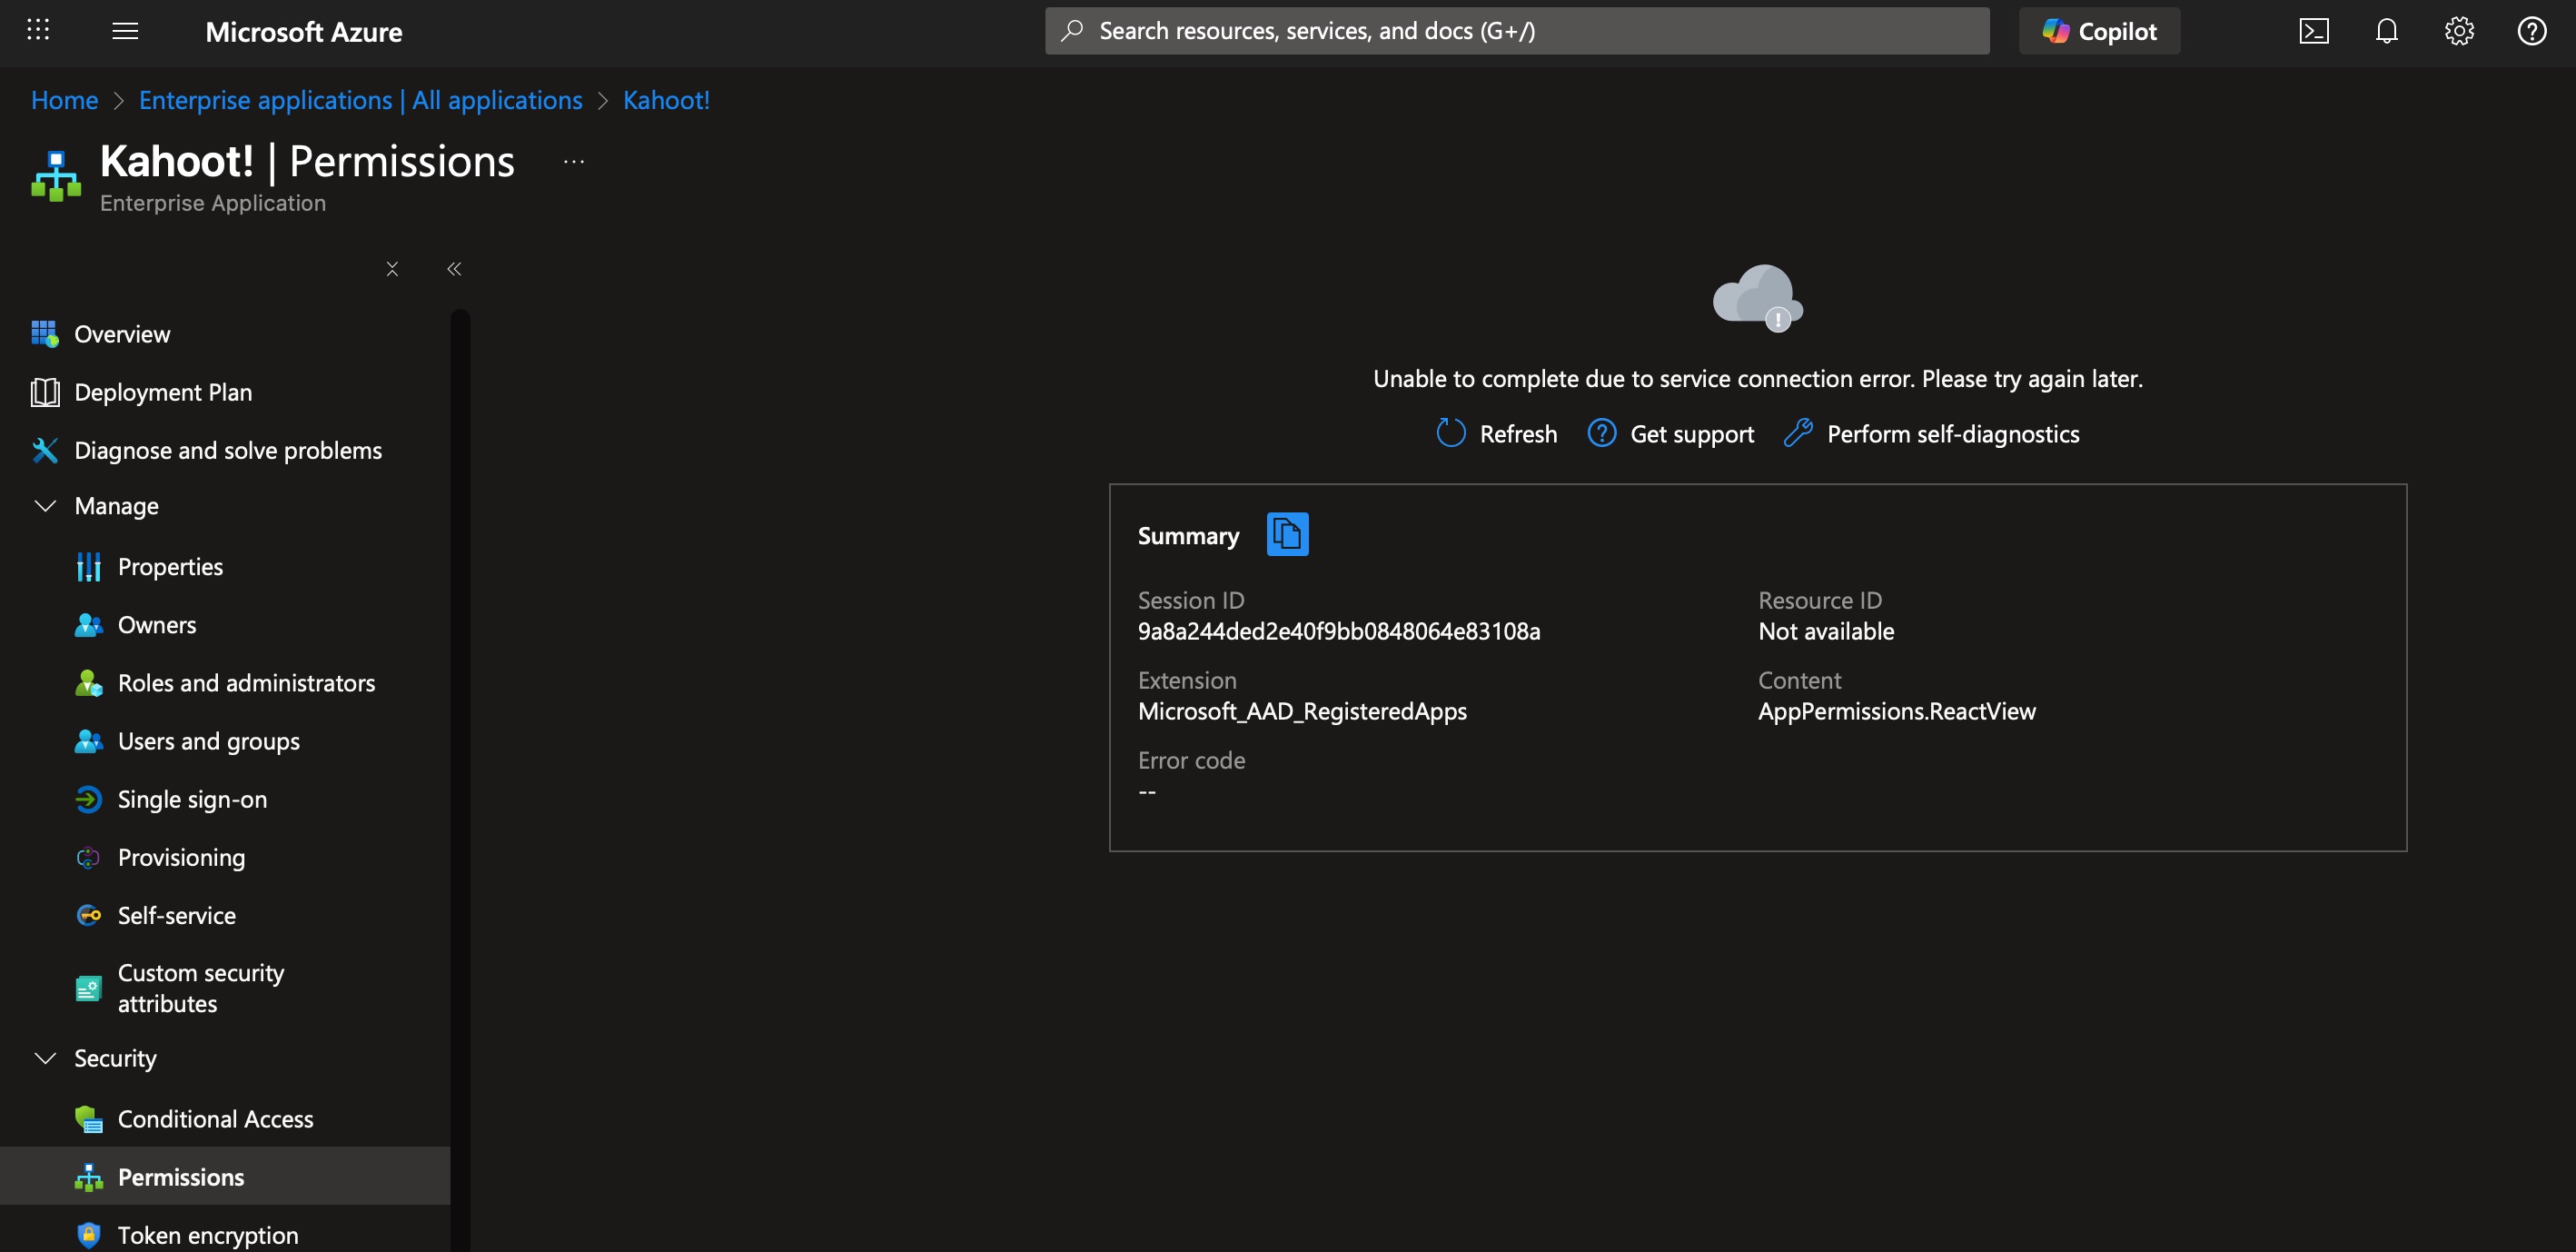This screenshot has height=1252, width=2576.
Task: Click the Refresh button
Action: coord(1496,434)
